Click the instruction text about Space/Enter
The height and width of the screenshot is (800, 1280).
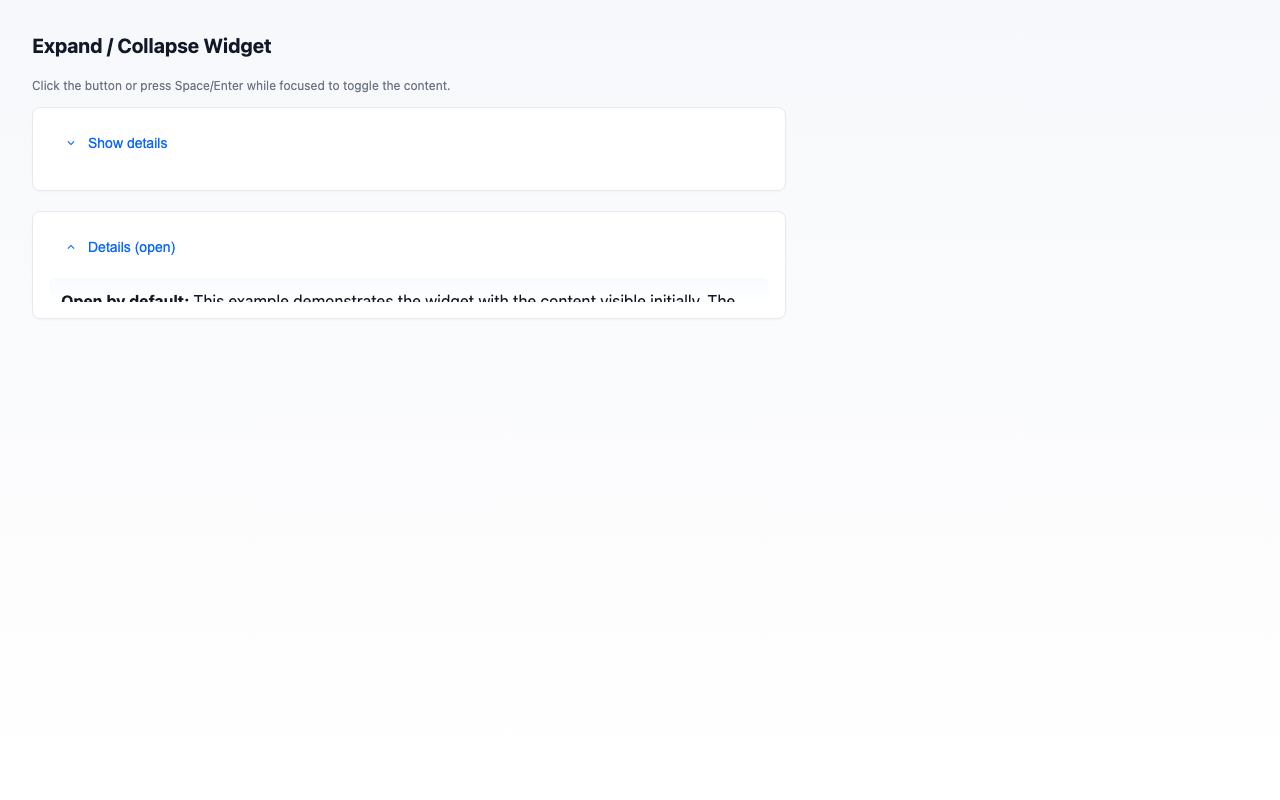(240, 86)
